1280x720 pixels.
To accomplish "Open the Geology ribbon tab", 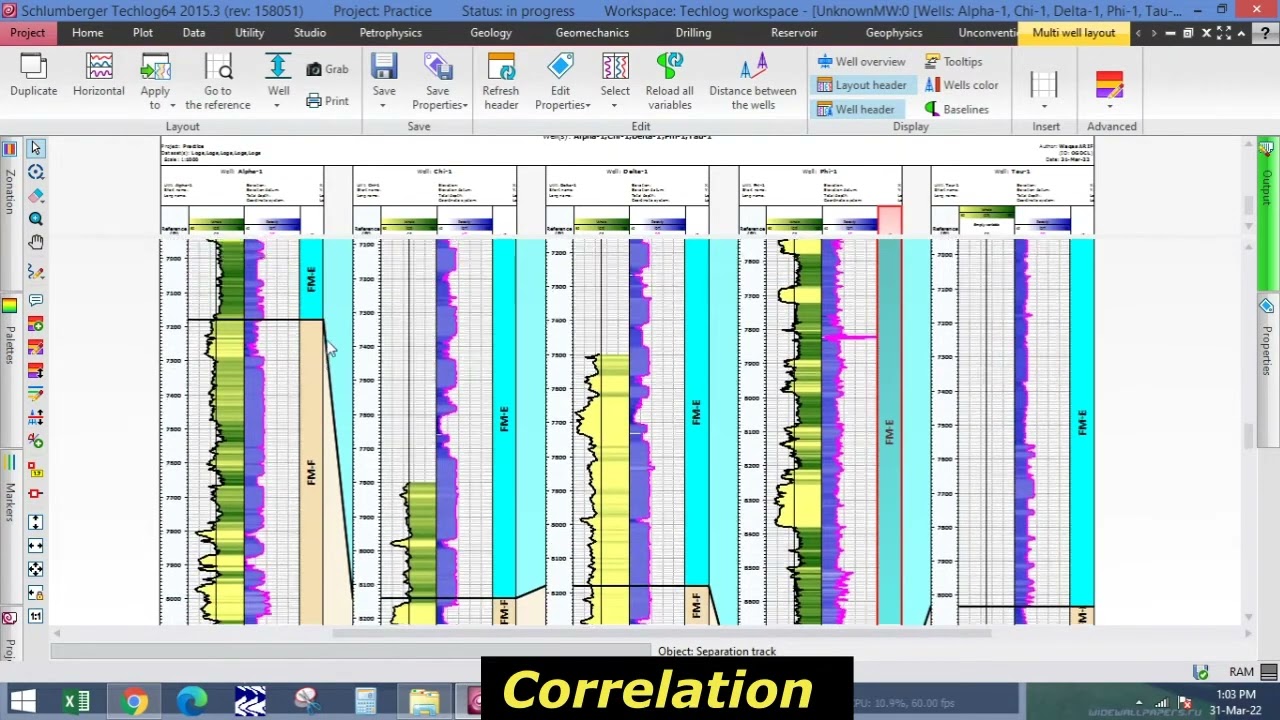I will point(491,33).
